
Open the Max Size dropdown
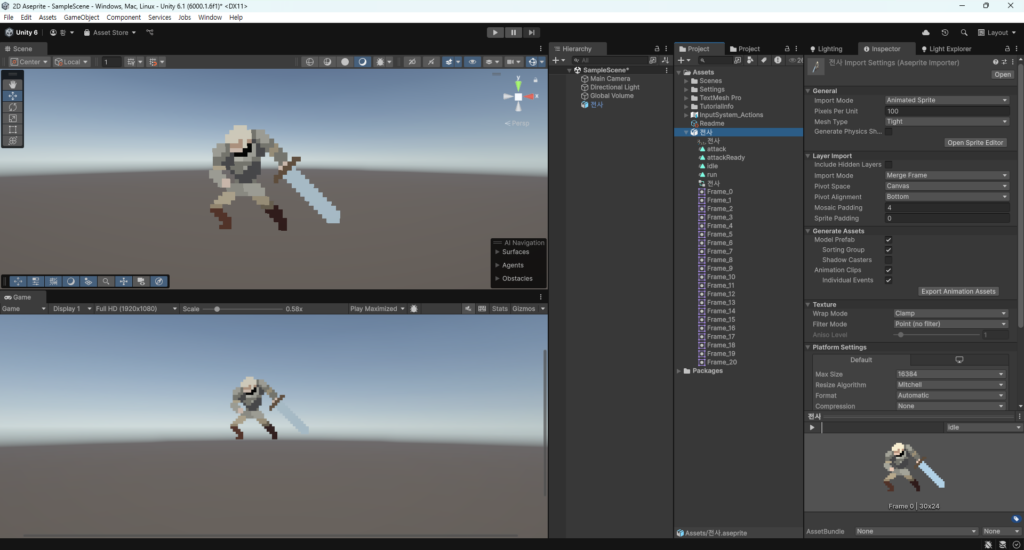[951, 374]
